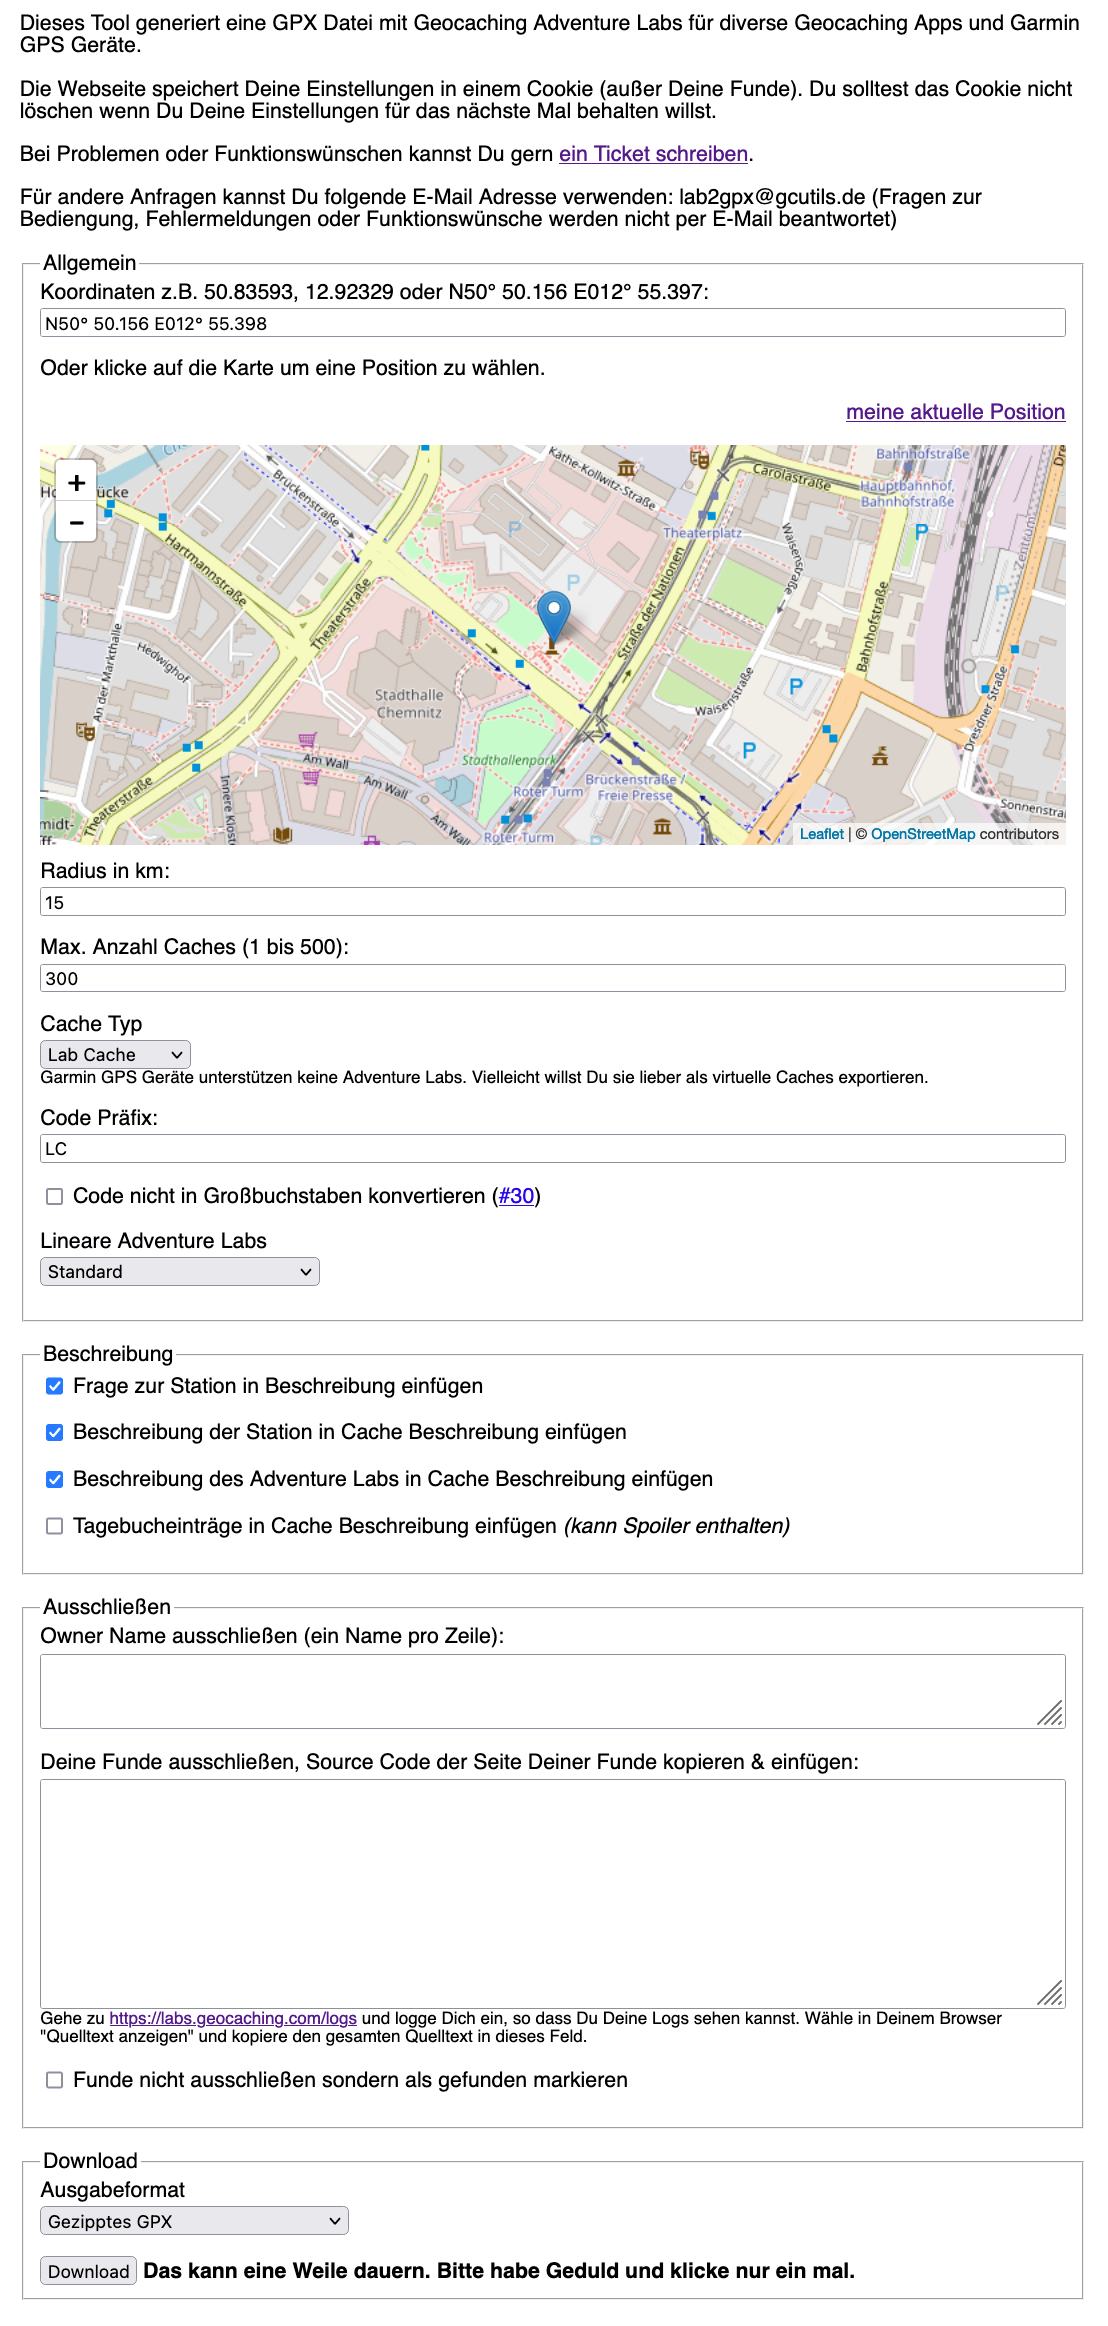Open the Lineare Adventure Labs dropdown

(180, 1271)
